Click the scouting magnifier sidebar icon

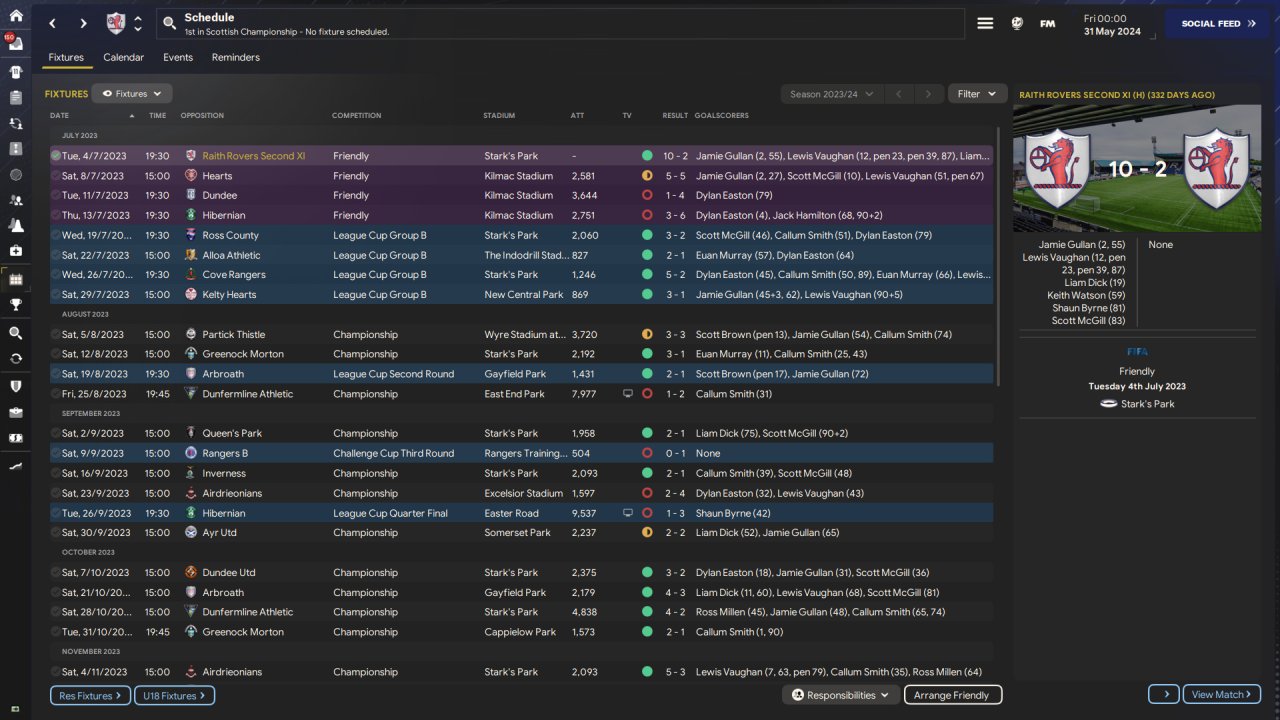15,333
